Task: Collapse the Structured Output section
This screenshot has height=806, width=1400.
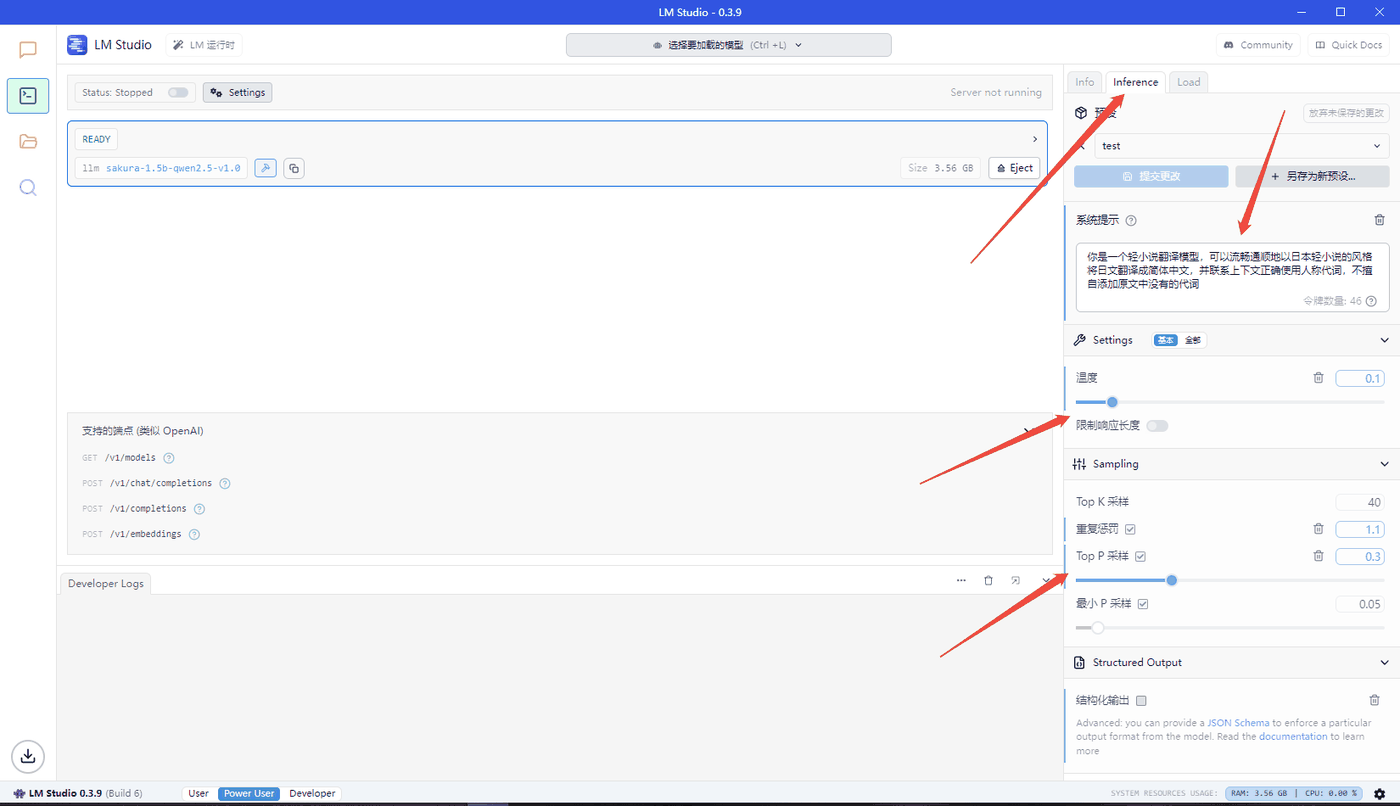Action: click(x=1384, y=662)
